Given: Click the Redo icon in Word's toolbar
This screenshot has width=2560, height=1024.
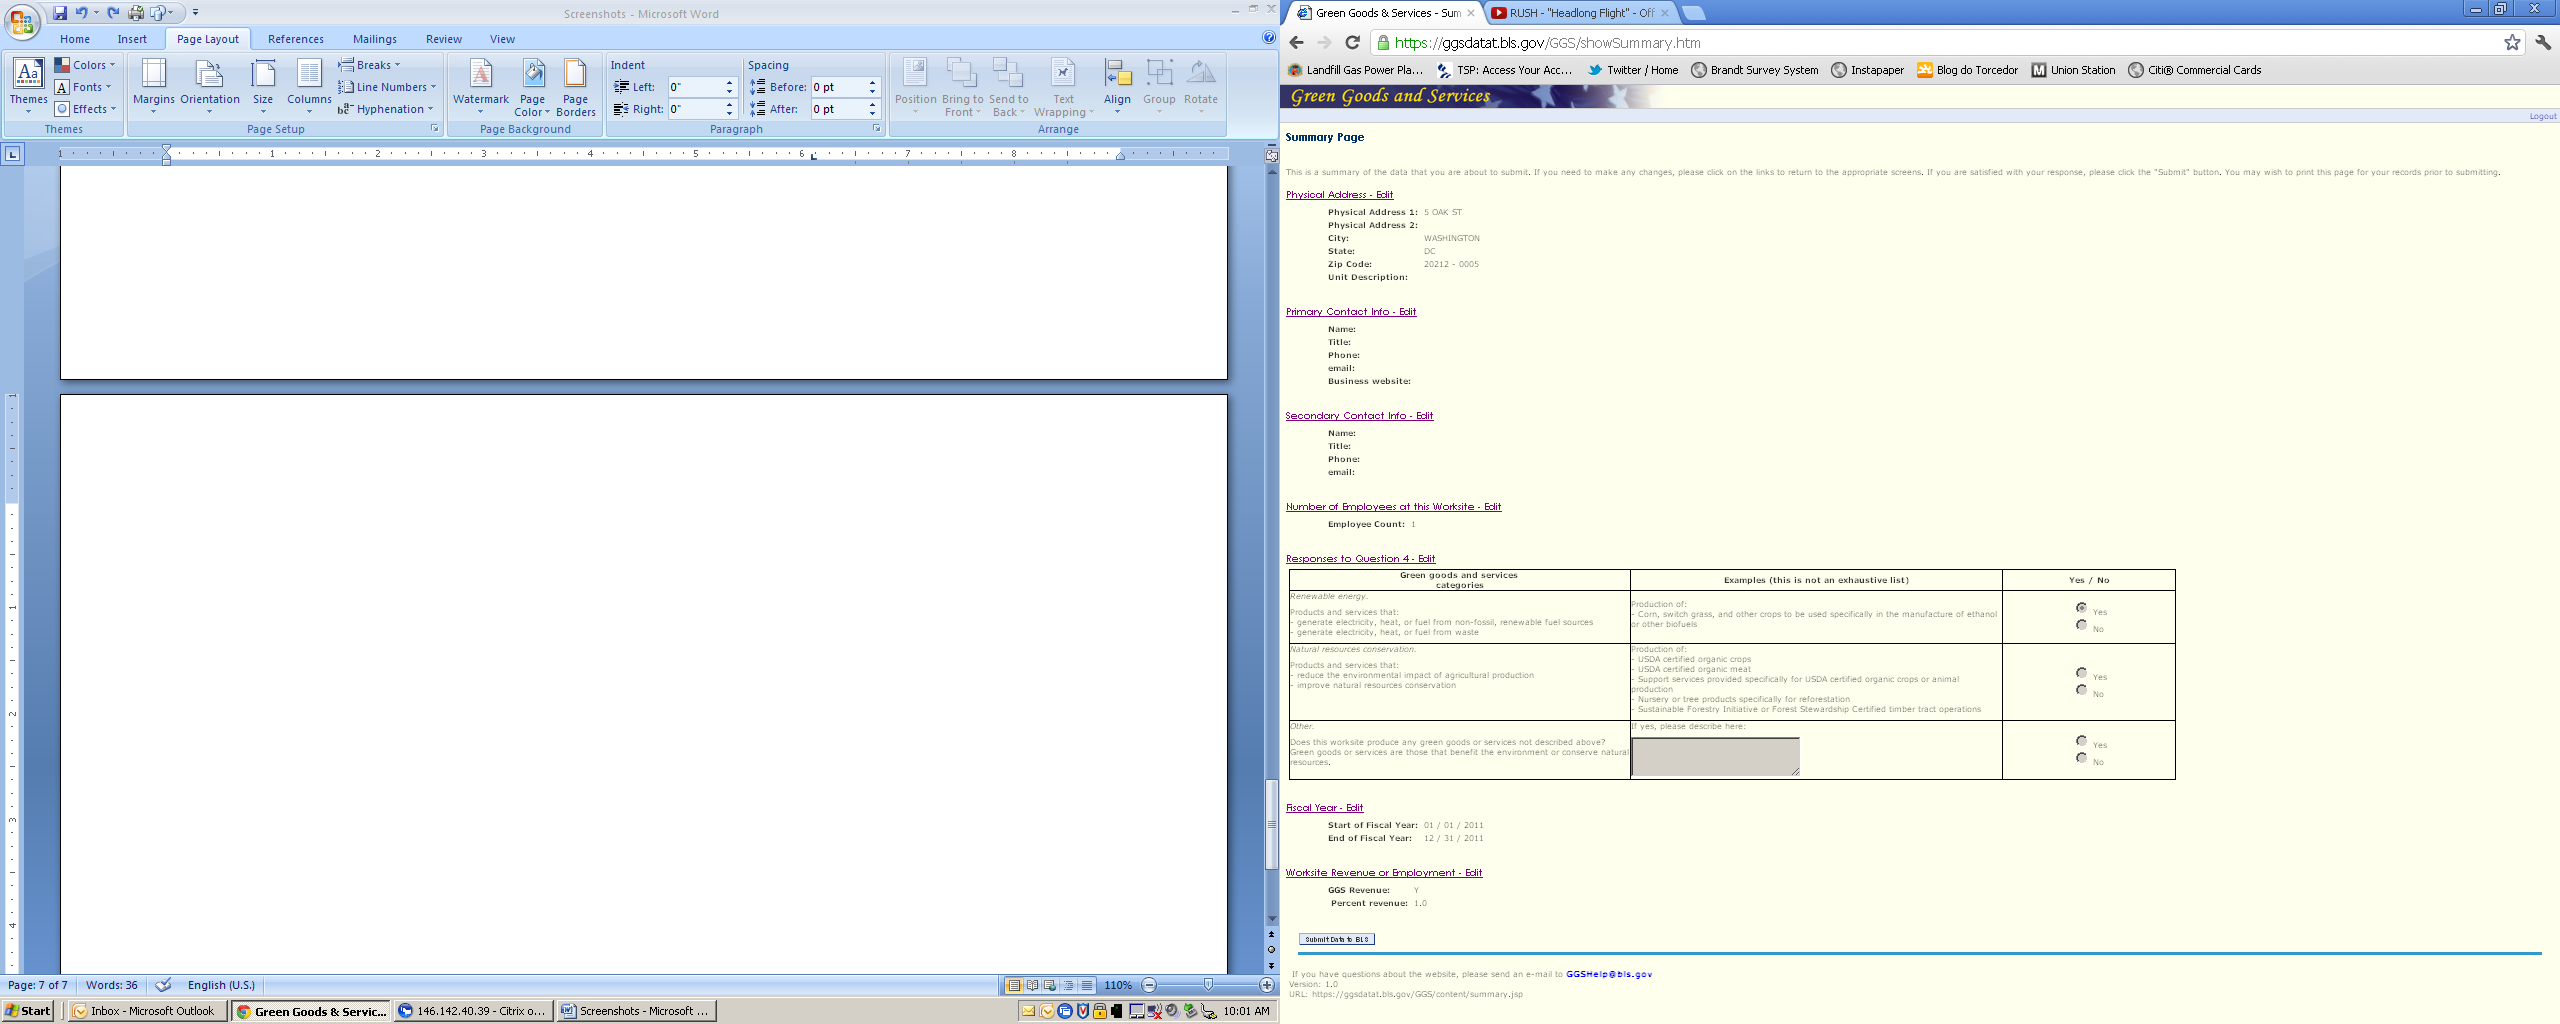Looking at the screenshot, I should tap(113, 13).
